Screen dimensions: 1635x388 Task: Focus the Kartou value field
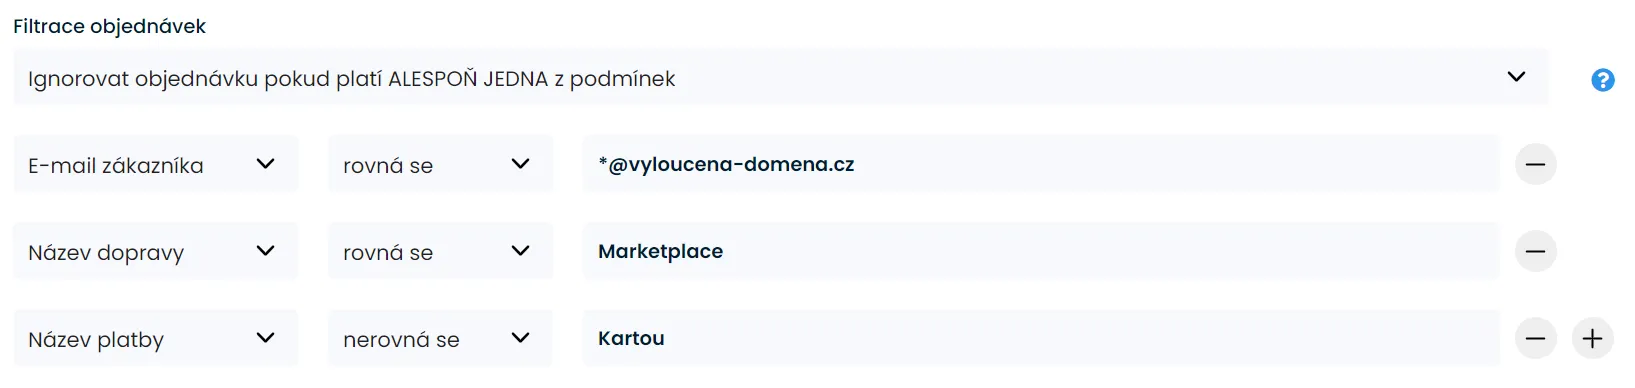click(x=1041, y=338)
